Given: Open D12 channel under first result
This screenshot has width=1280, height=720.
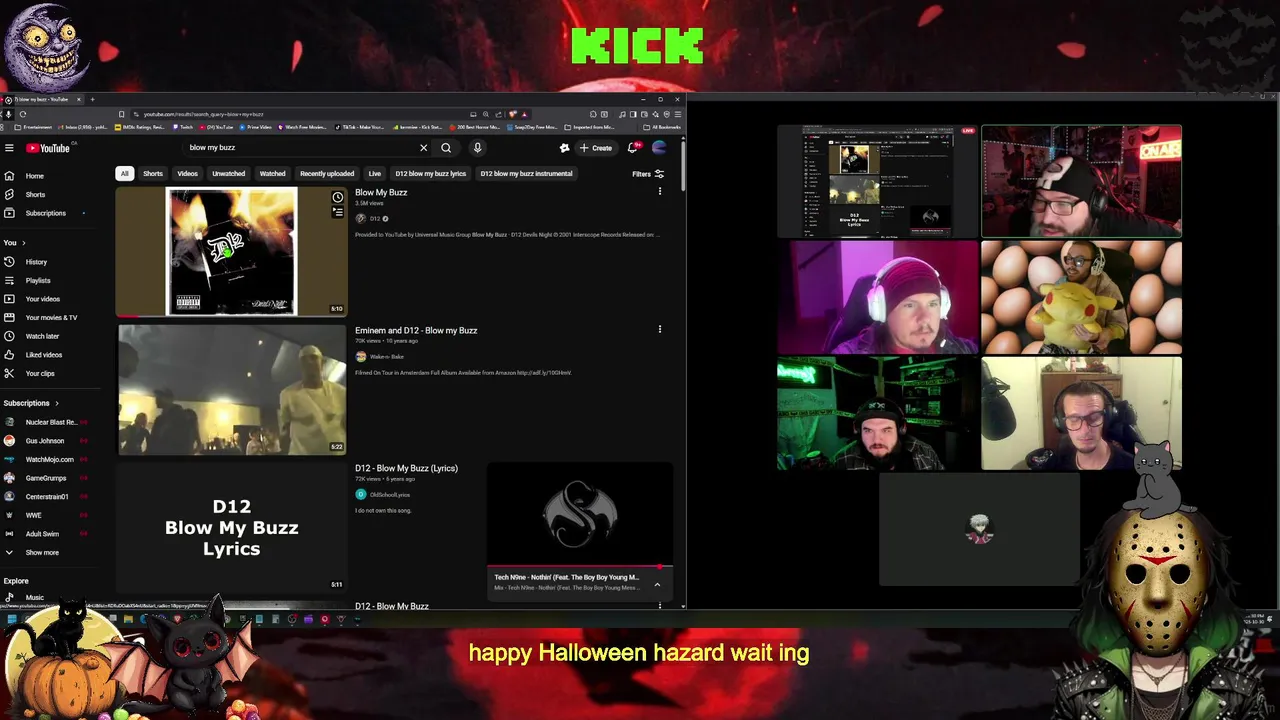Looking at the screenshot, I should tap(375, 218).
